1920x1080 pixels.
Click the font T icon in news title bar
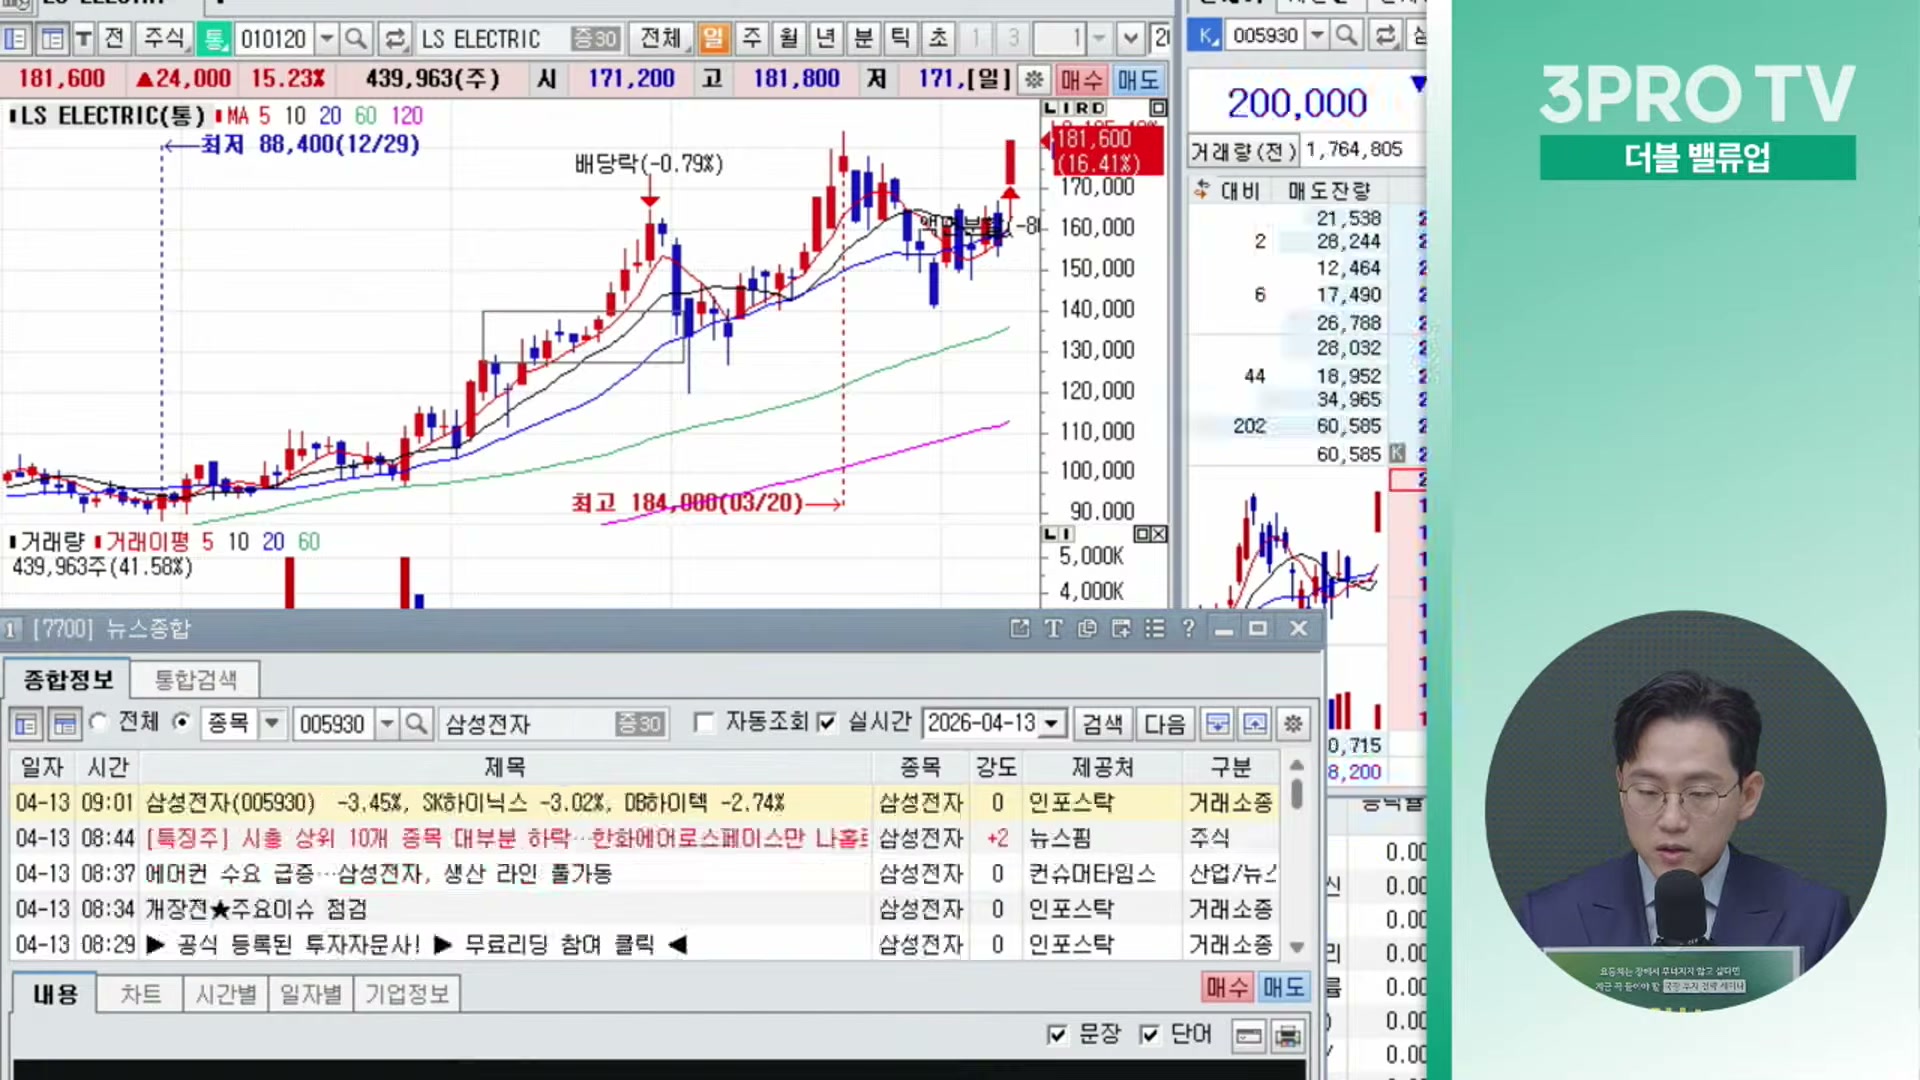(1053, 628)
